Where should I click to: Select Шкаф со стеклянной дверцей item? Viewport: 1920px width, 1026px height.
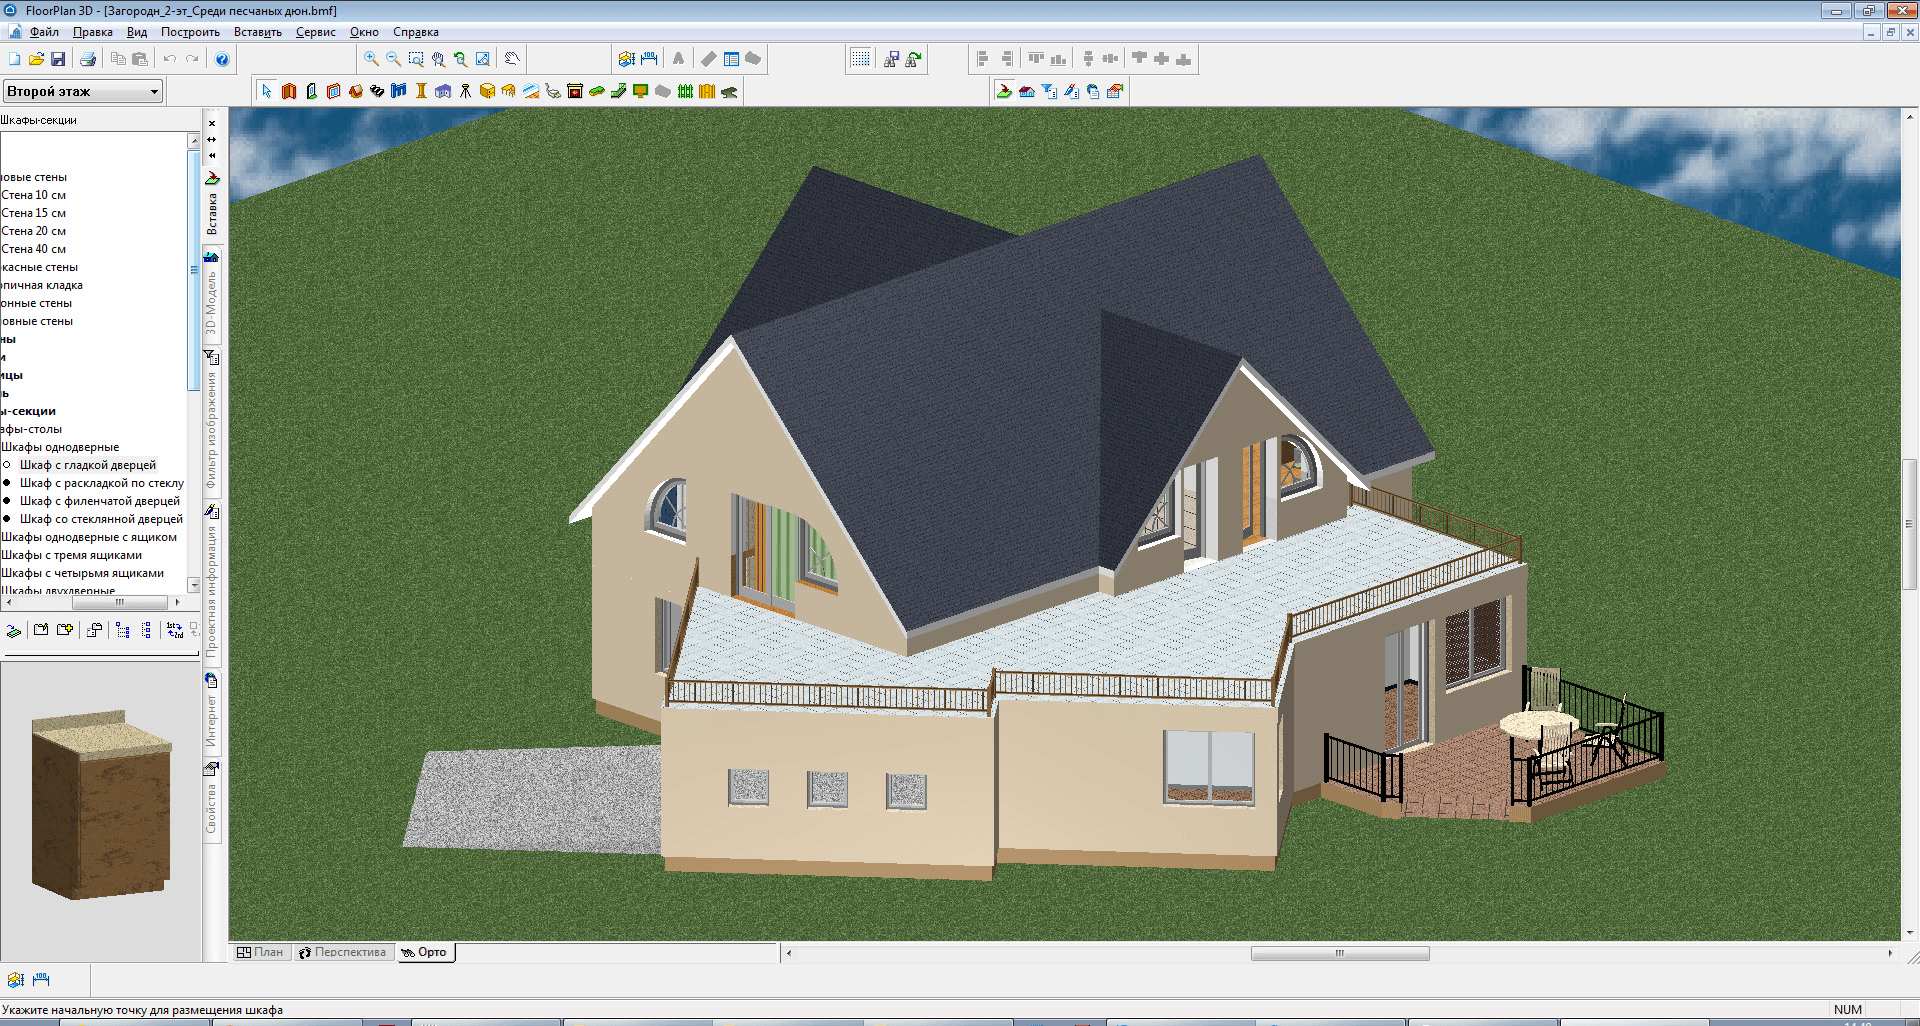[x=101, y=519]
